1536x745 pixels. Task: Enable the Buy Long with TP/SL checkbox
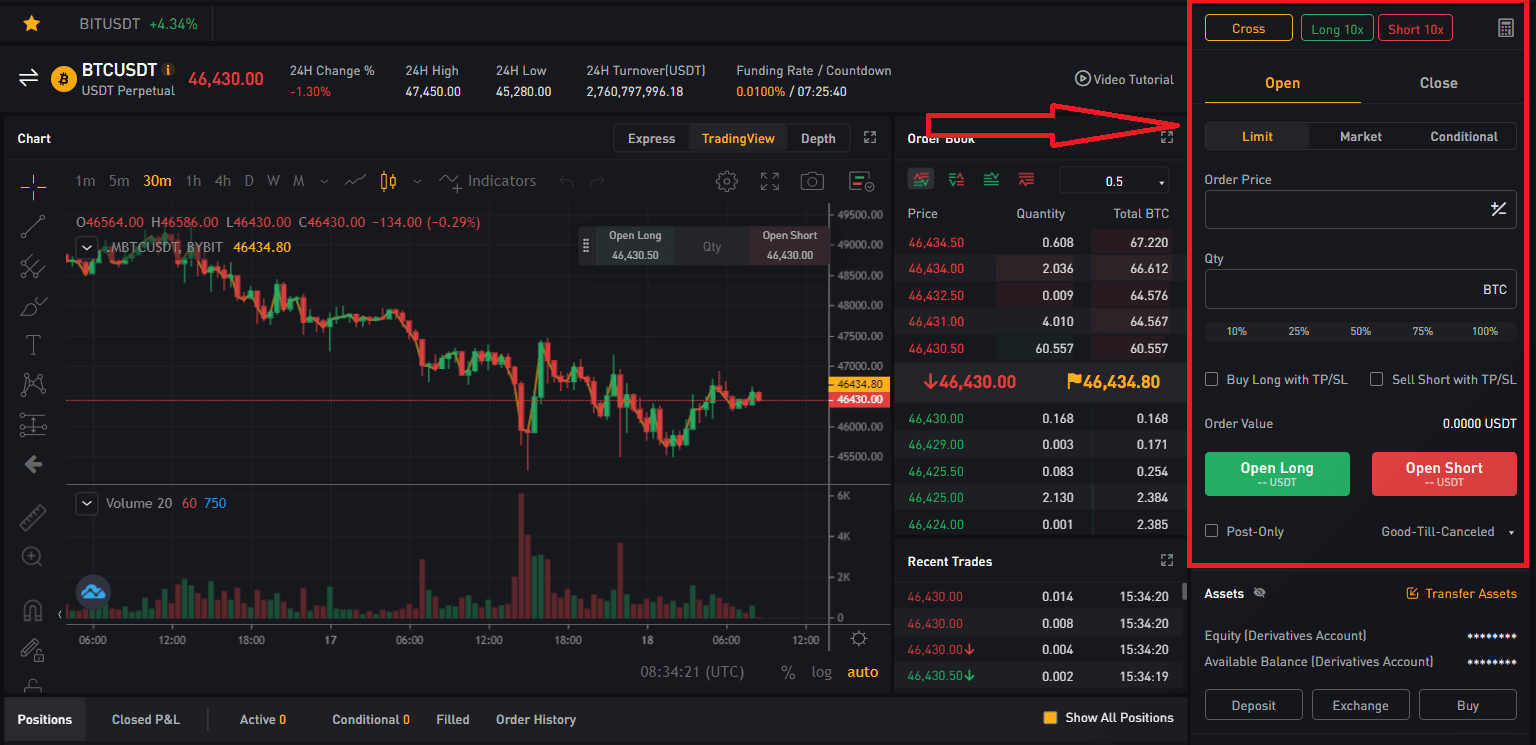point(1211,379)
